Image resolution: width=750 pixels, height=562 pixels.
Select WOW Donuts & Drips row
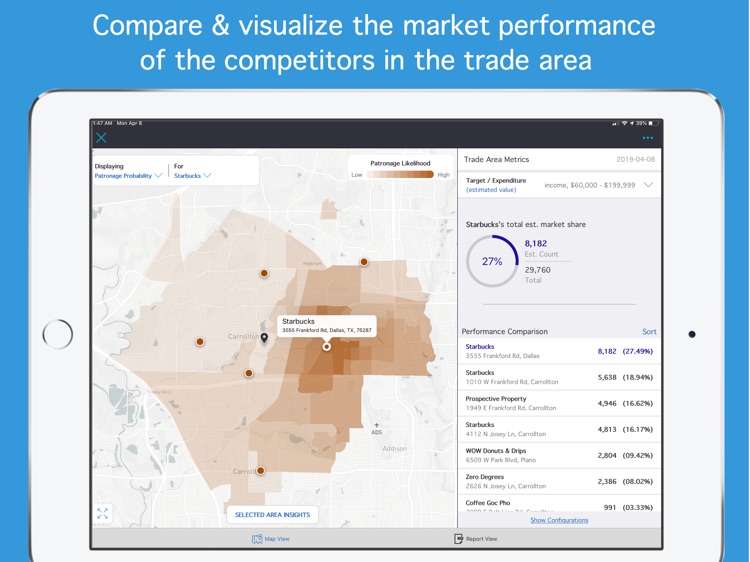[x=559, y=455]
